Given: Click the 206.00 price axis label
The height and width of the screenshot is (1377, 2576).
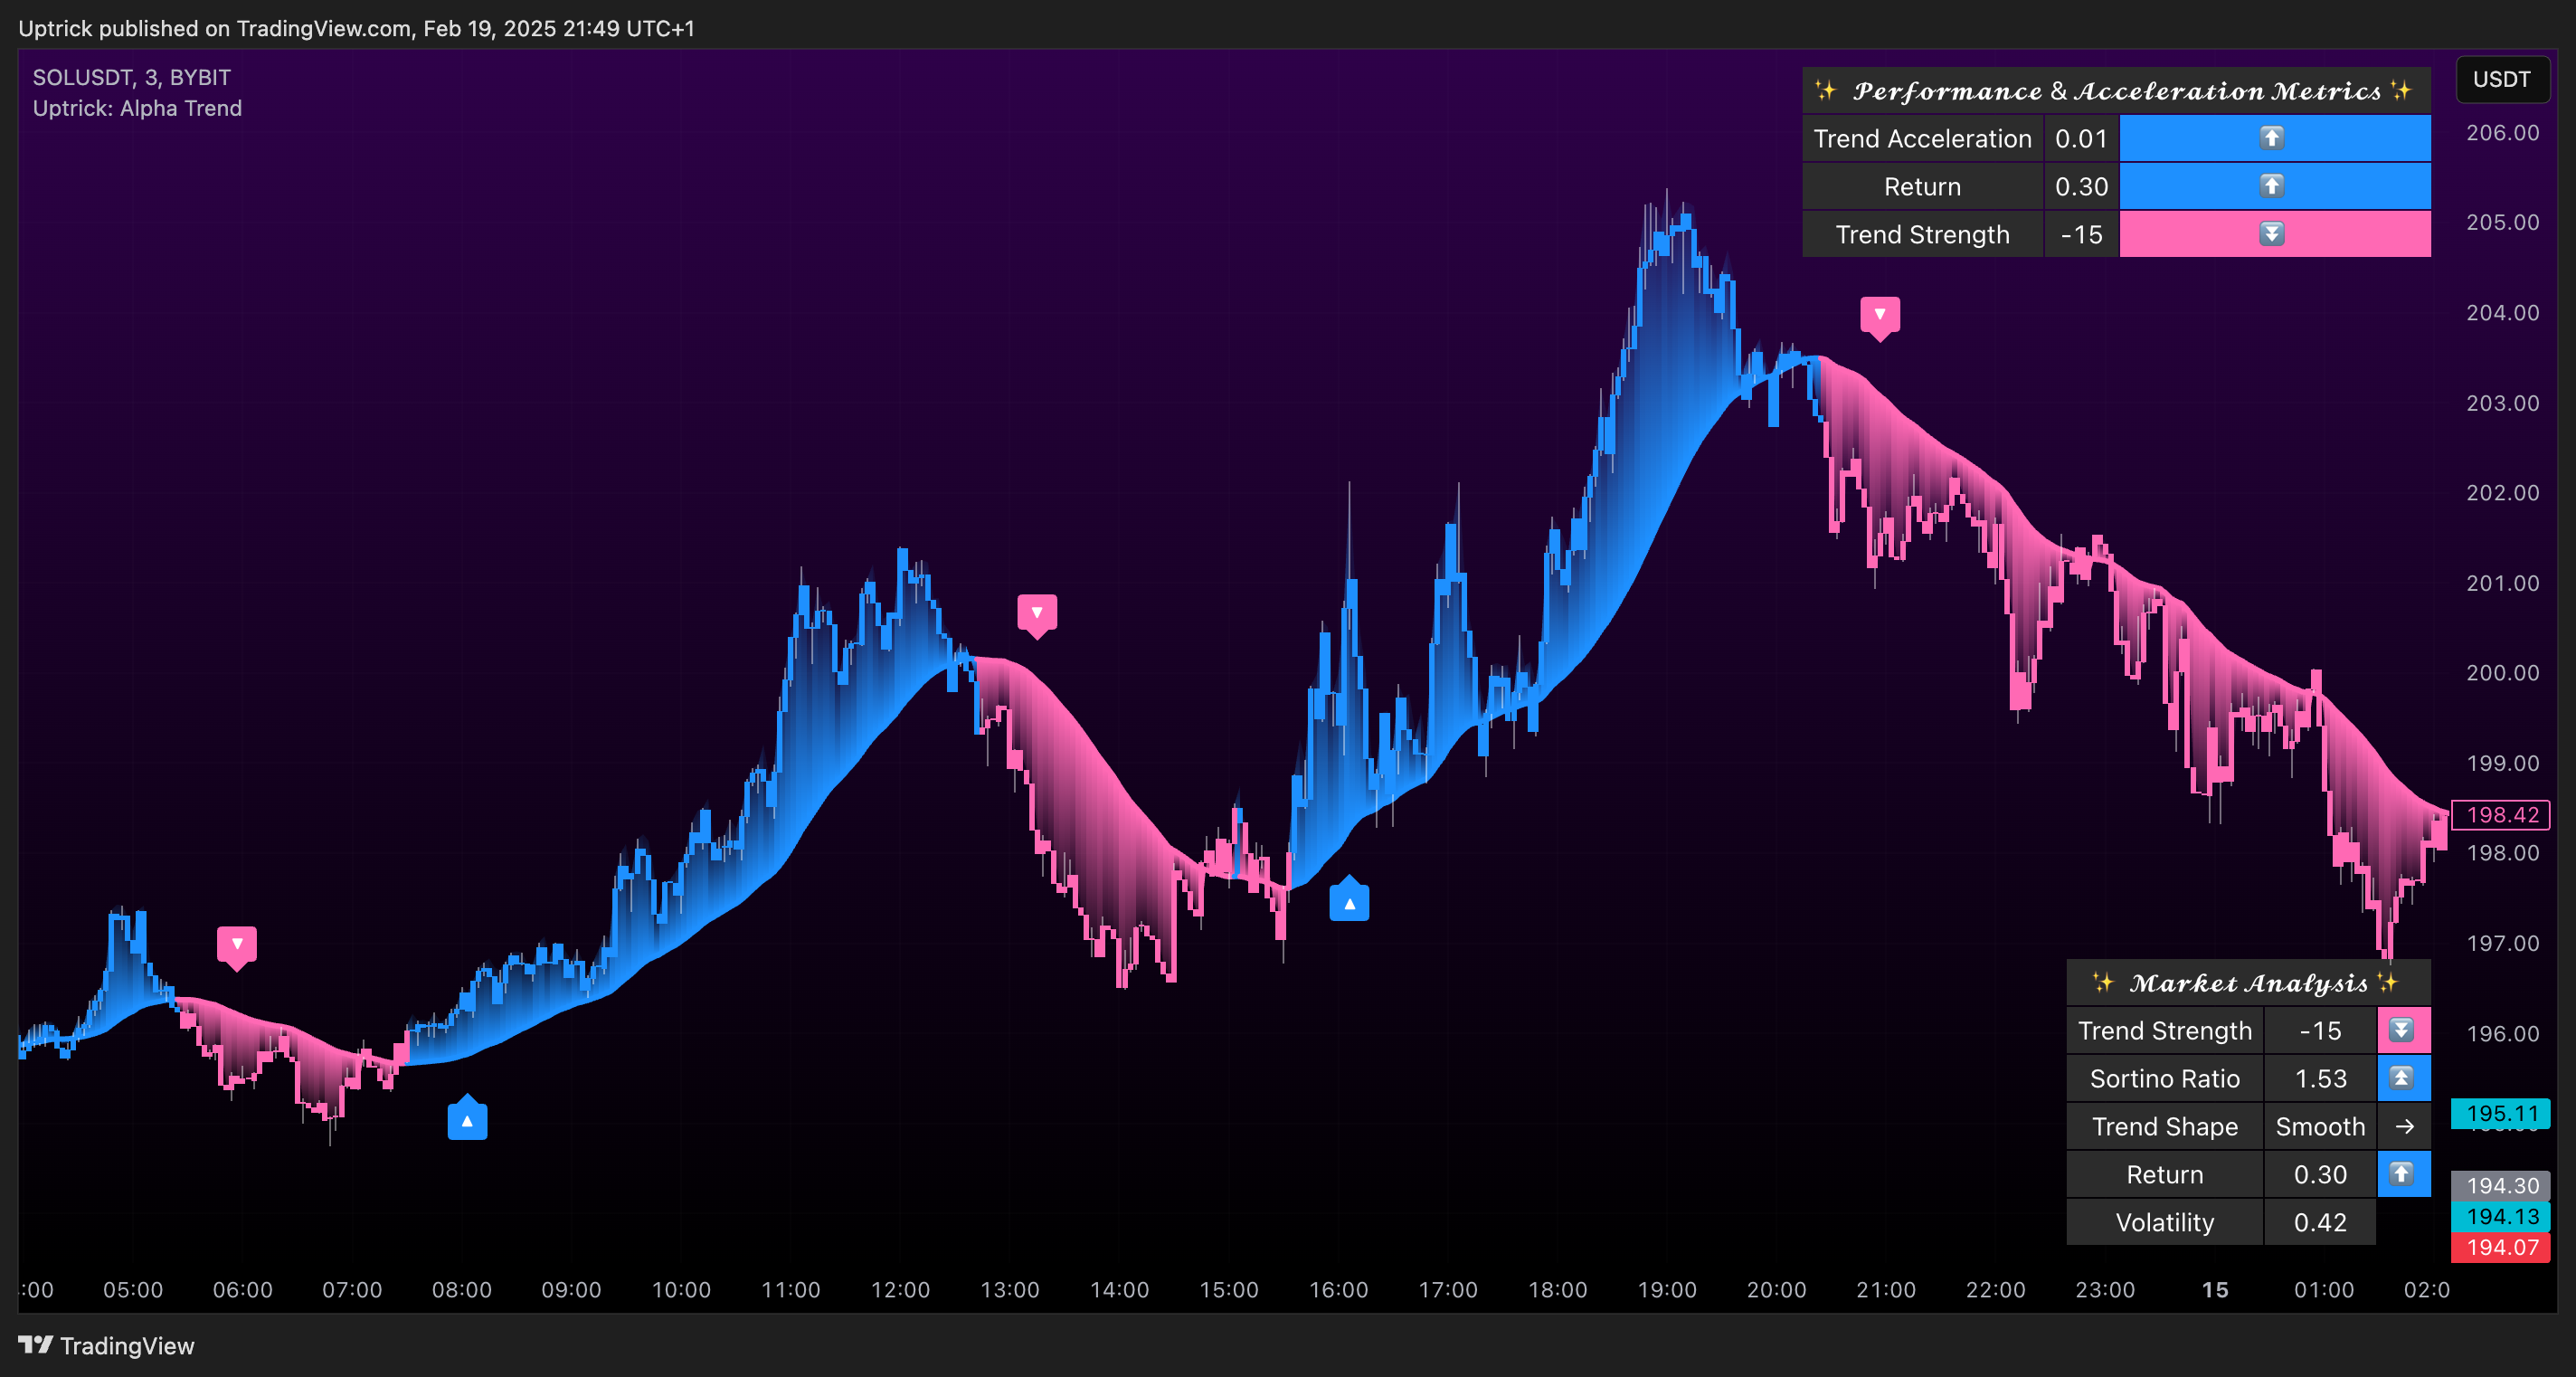Looking at the screenshot, I should [x=2502, y=132].
